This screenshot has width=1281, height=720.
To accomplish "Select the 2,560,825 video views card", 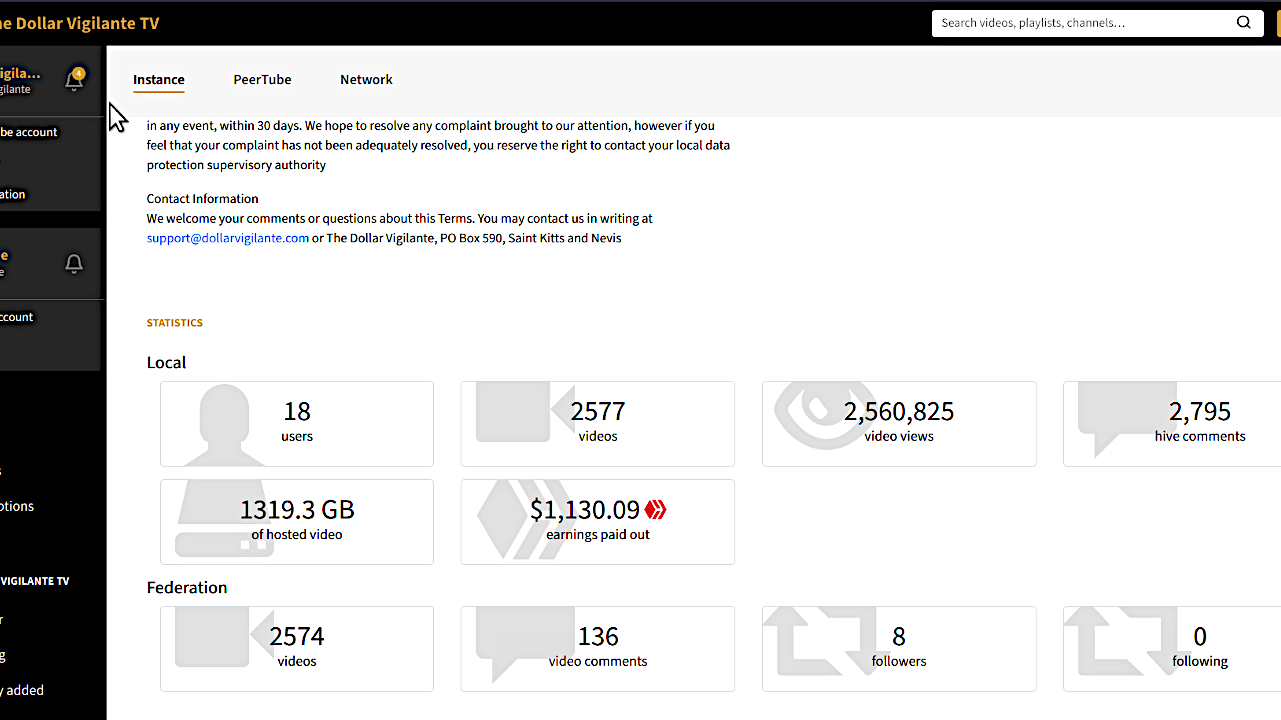I will pos(899,423).
